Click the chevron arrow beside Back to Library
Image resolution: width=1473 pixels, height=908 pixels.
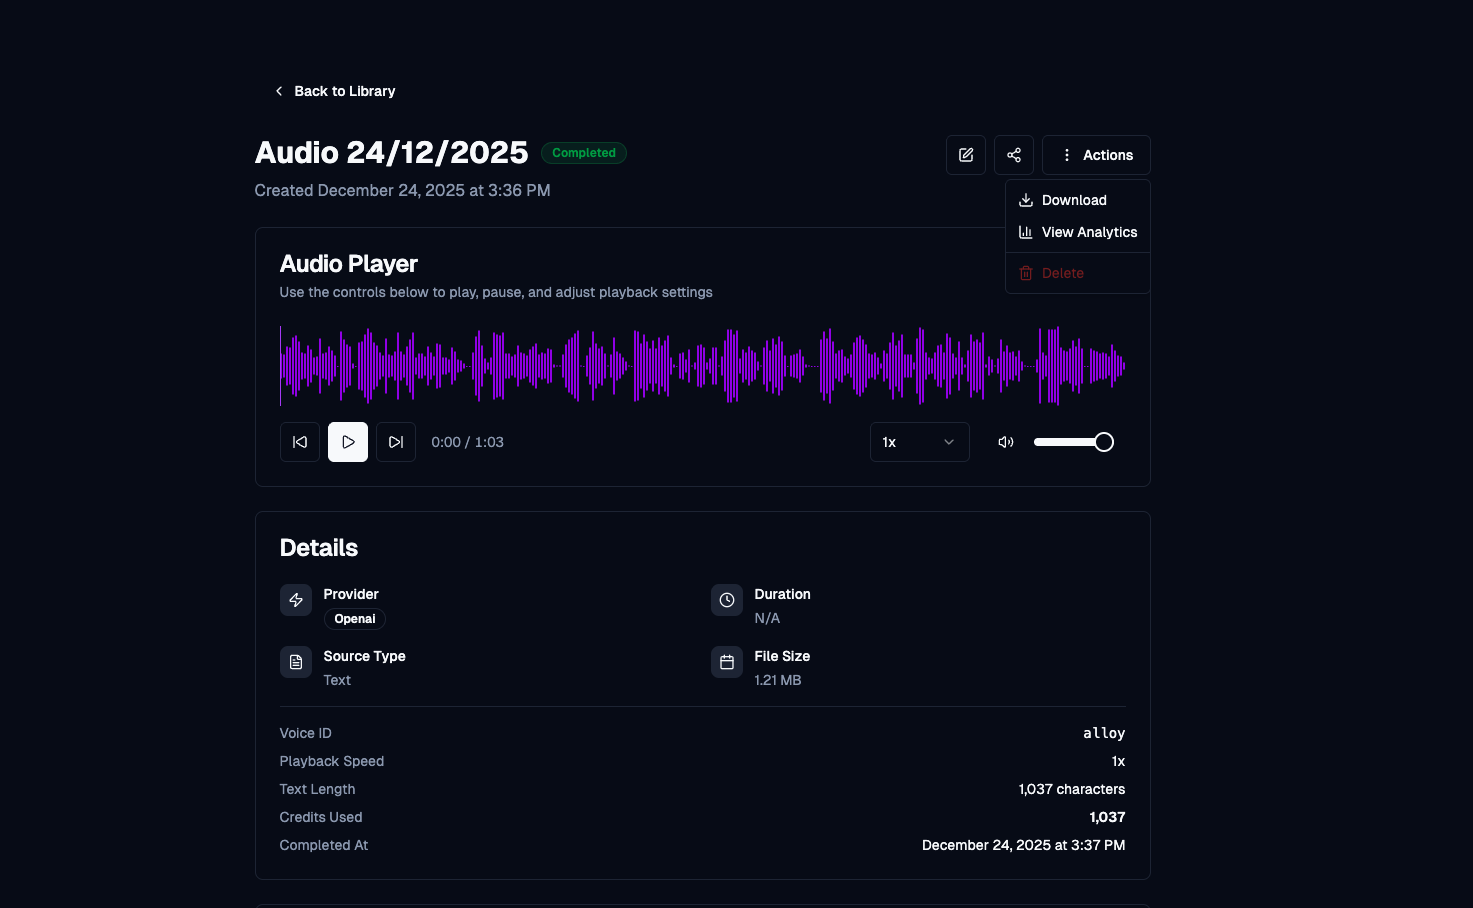pyautogui.click(x=278, y=90)
